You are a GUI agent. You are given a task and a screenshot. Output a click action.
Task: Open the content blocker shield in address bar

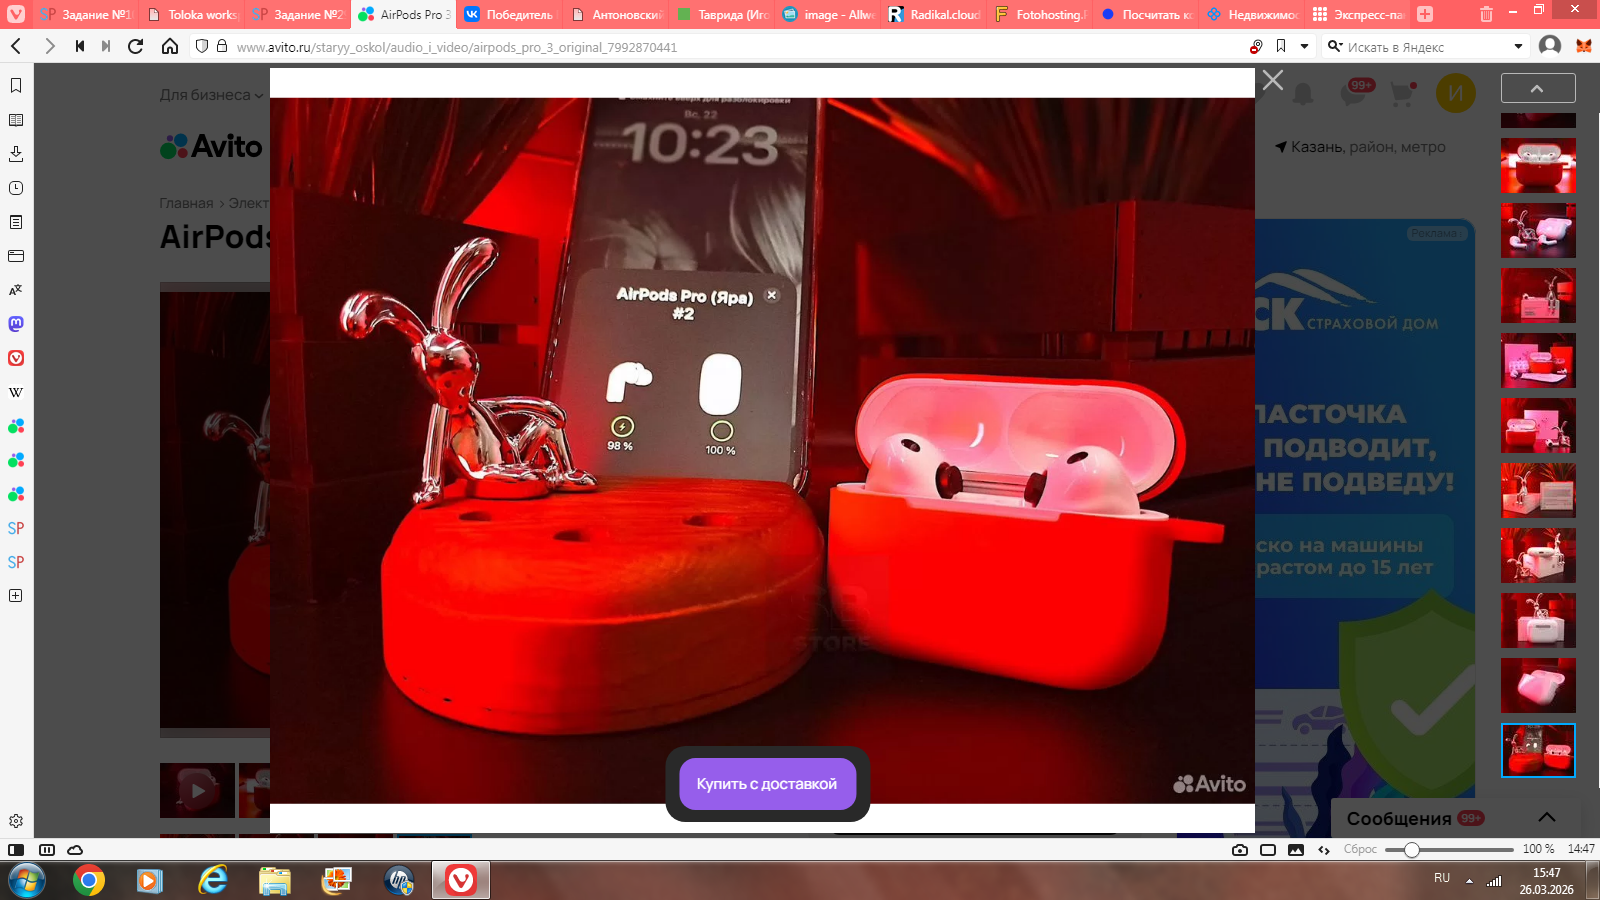coord(202,46)
